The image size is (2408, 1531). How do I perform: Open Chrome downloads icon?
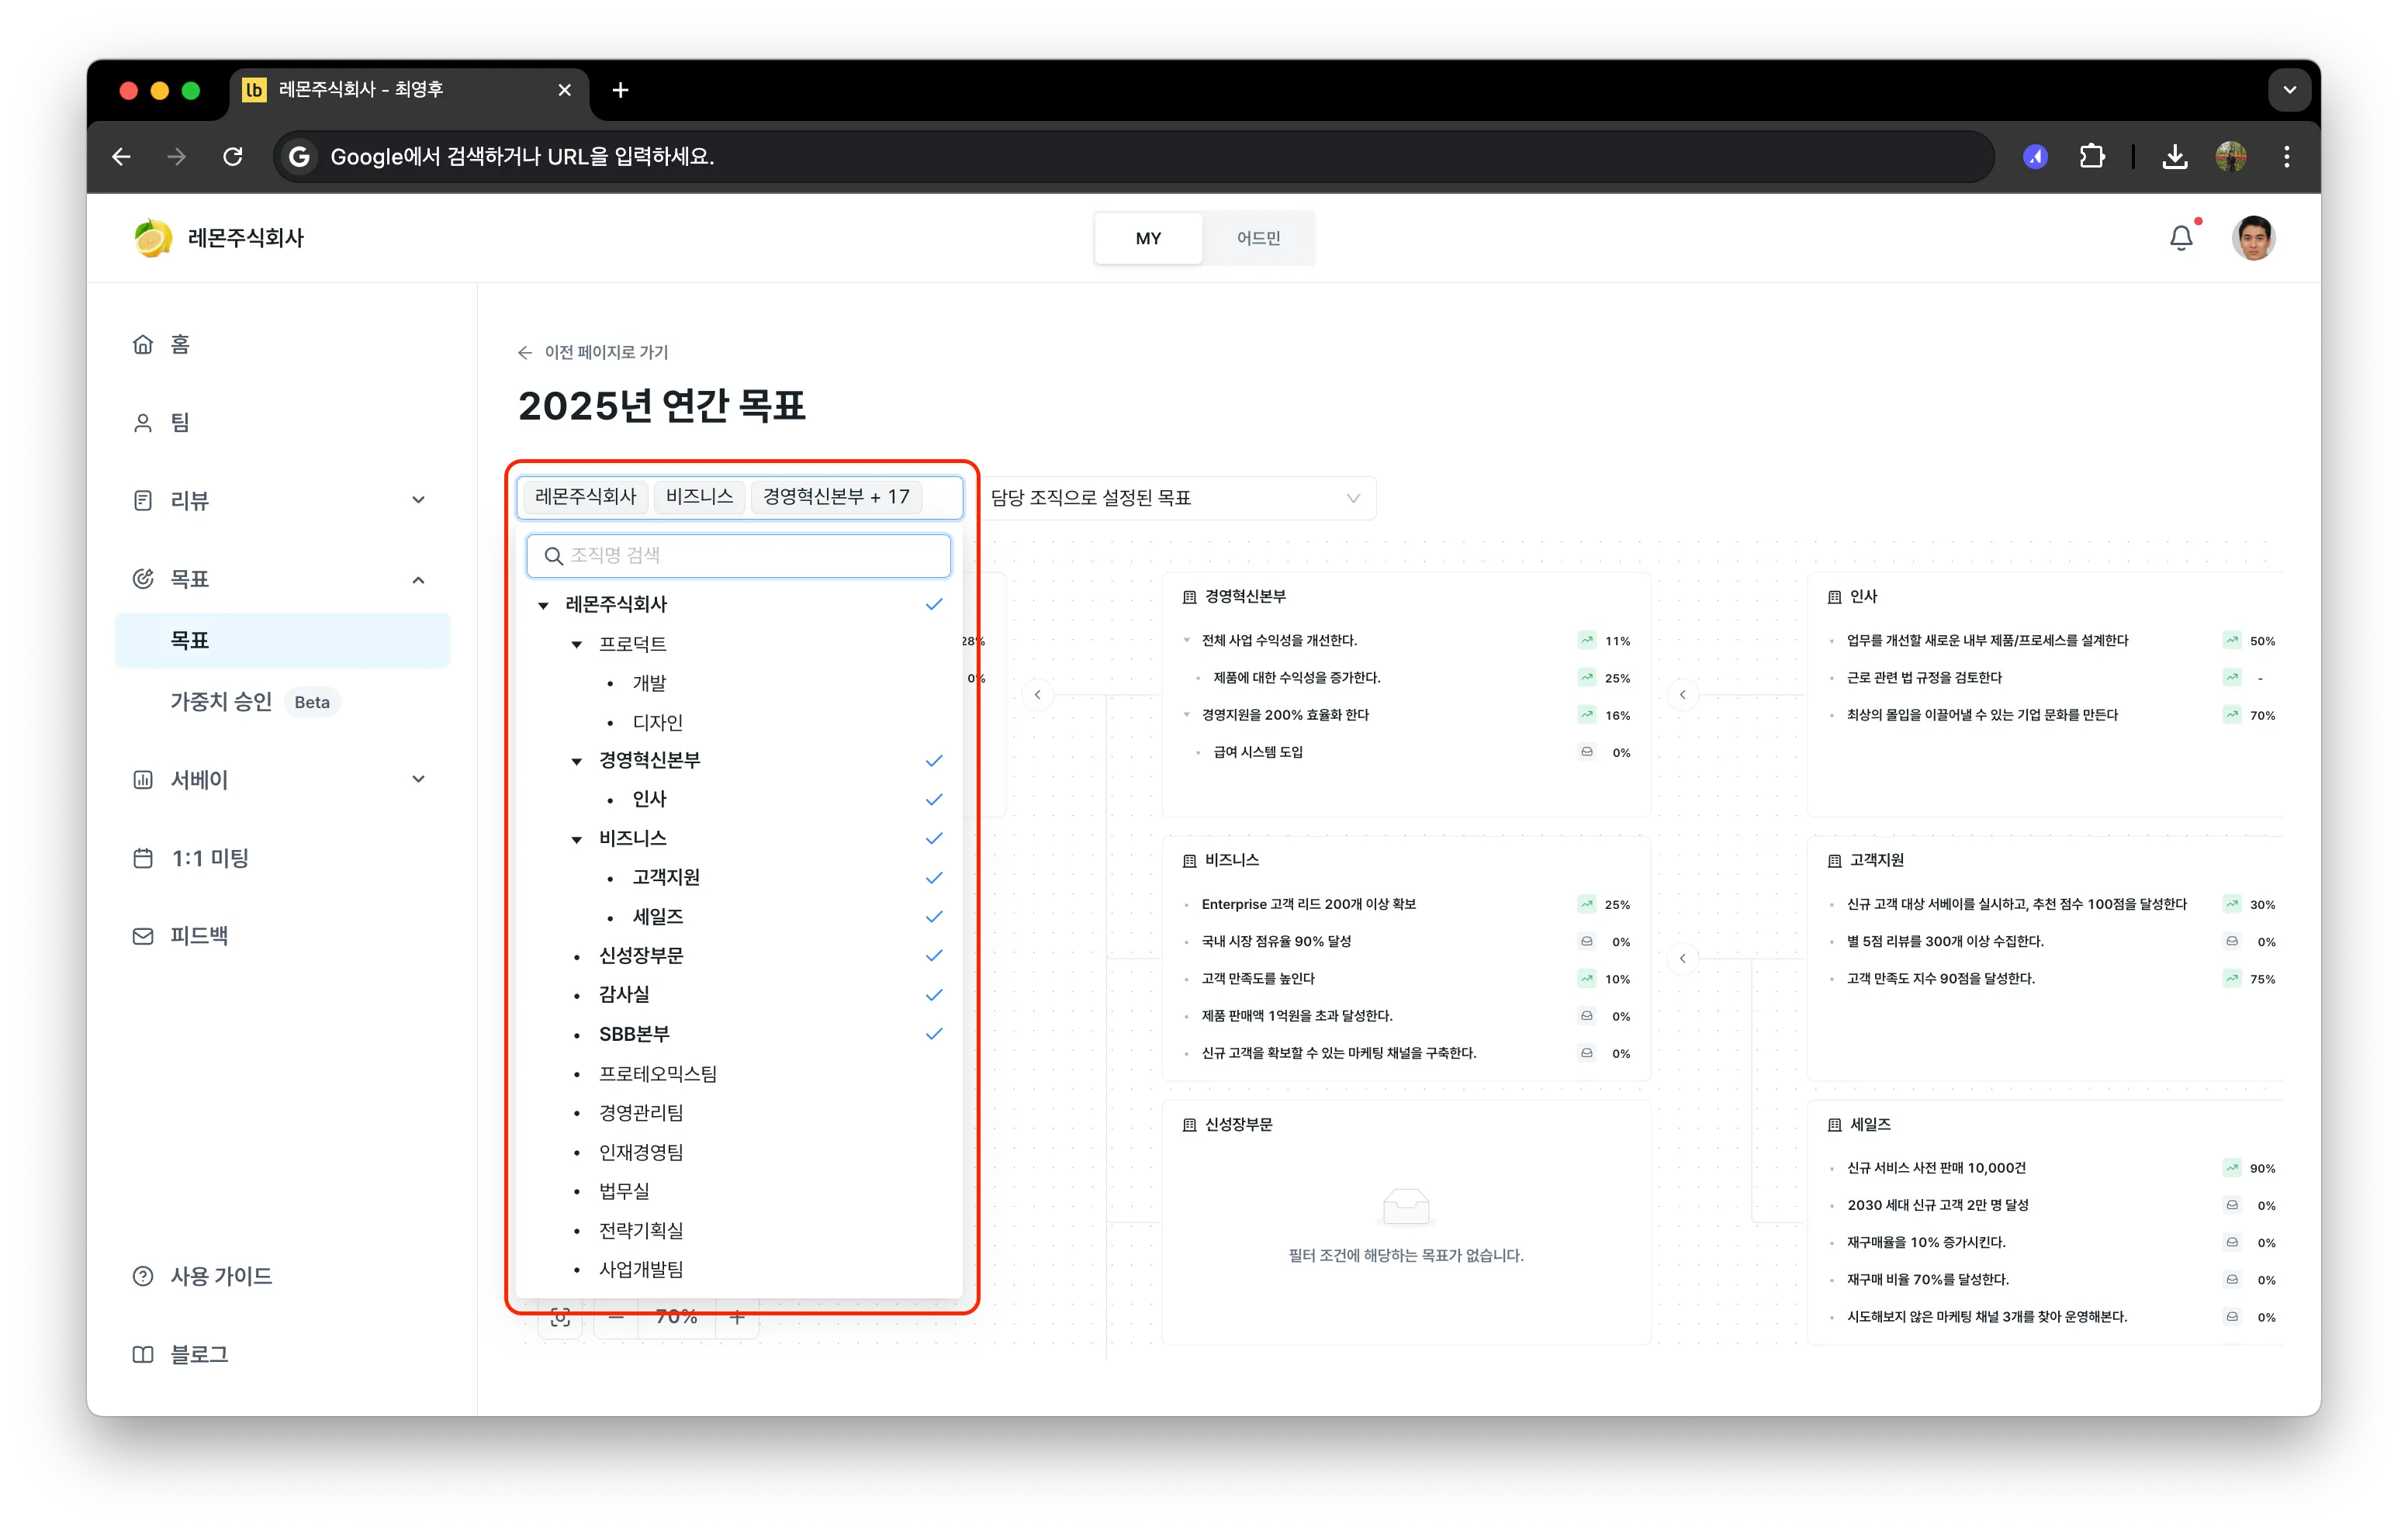click(2174, 157)
